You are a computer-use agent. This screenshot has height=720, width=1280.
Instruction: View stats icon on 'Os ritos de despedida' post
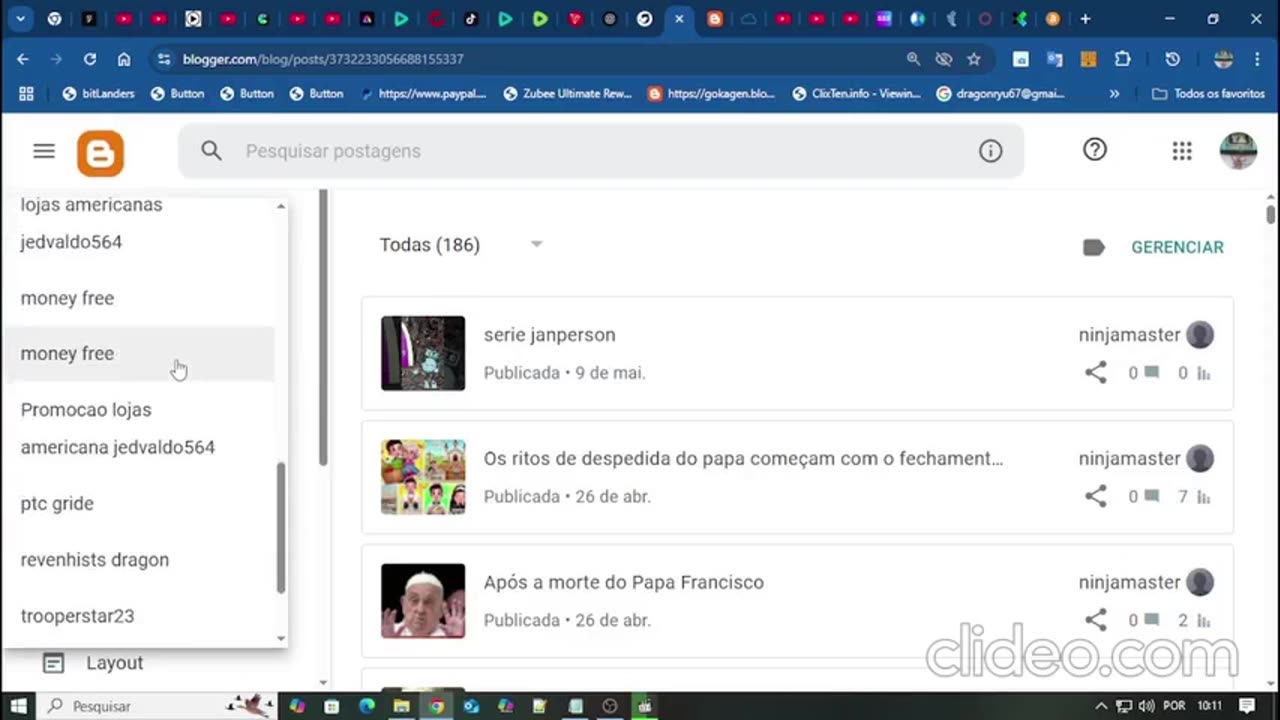[1204, 498]
